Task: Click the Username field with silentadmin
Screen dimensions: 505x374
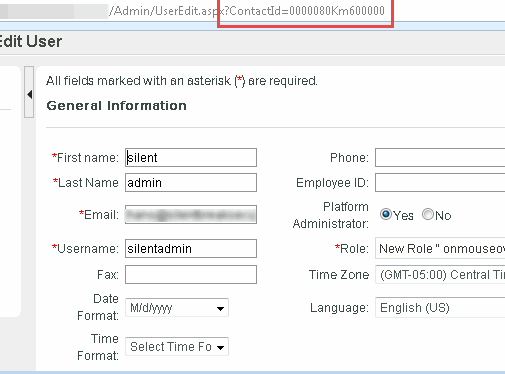Action: [x=191, y=248]
